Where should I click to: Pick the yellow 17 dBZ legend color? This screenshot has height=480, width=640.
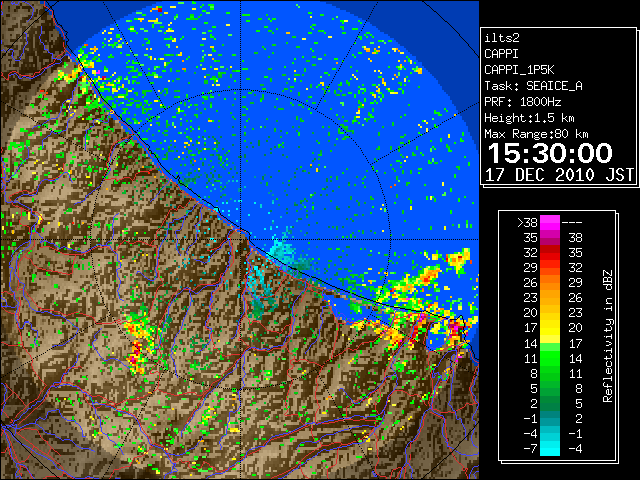550,328
